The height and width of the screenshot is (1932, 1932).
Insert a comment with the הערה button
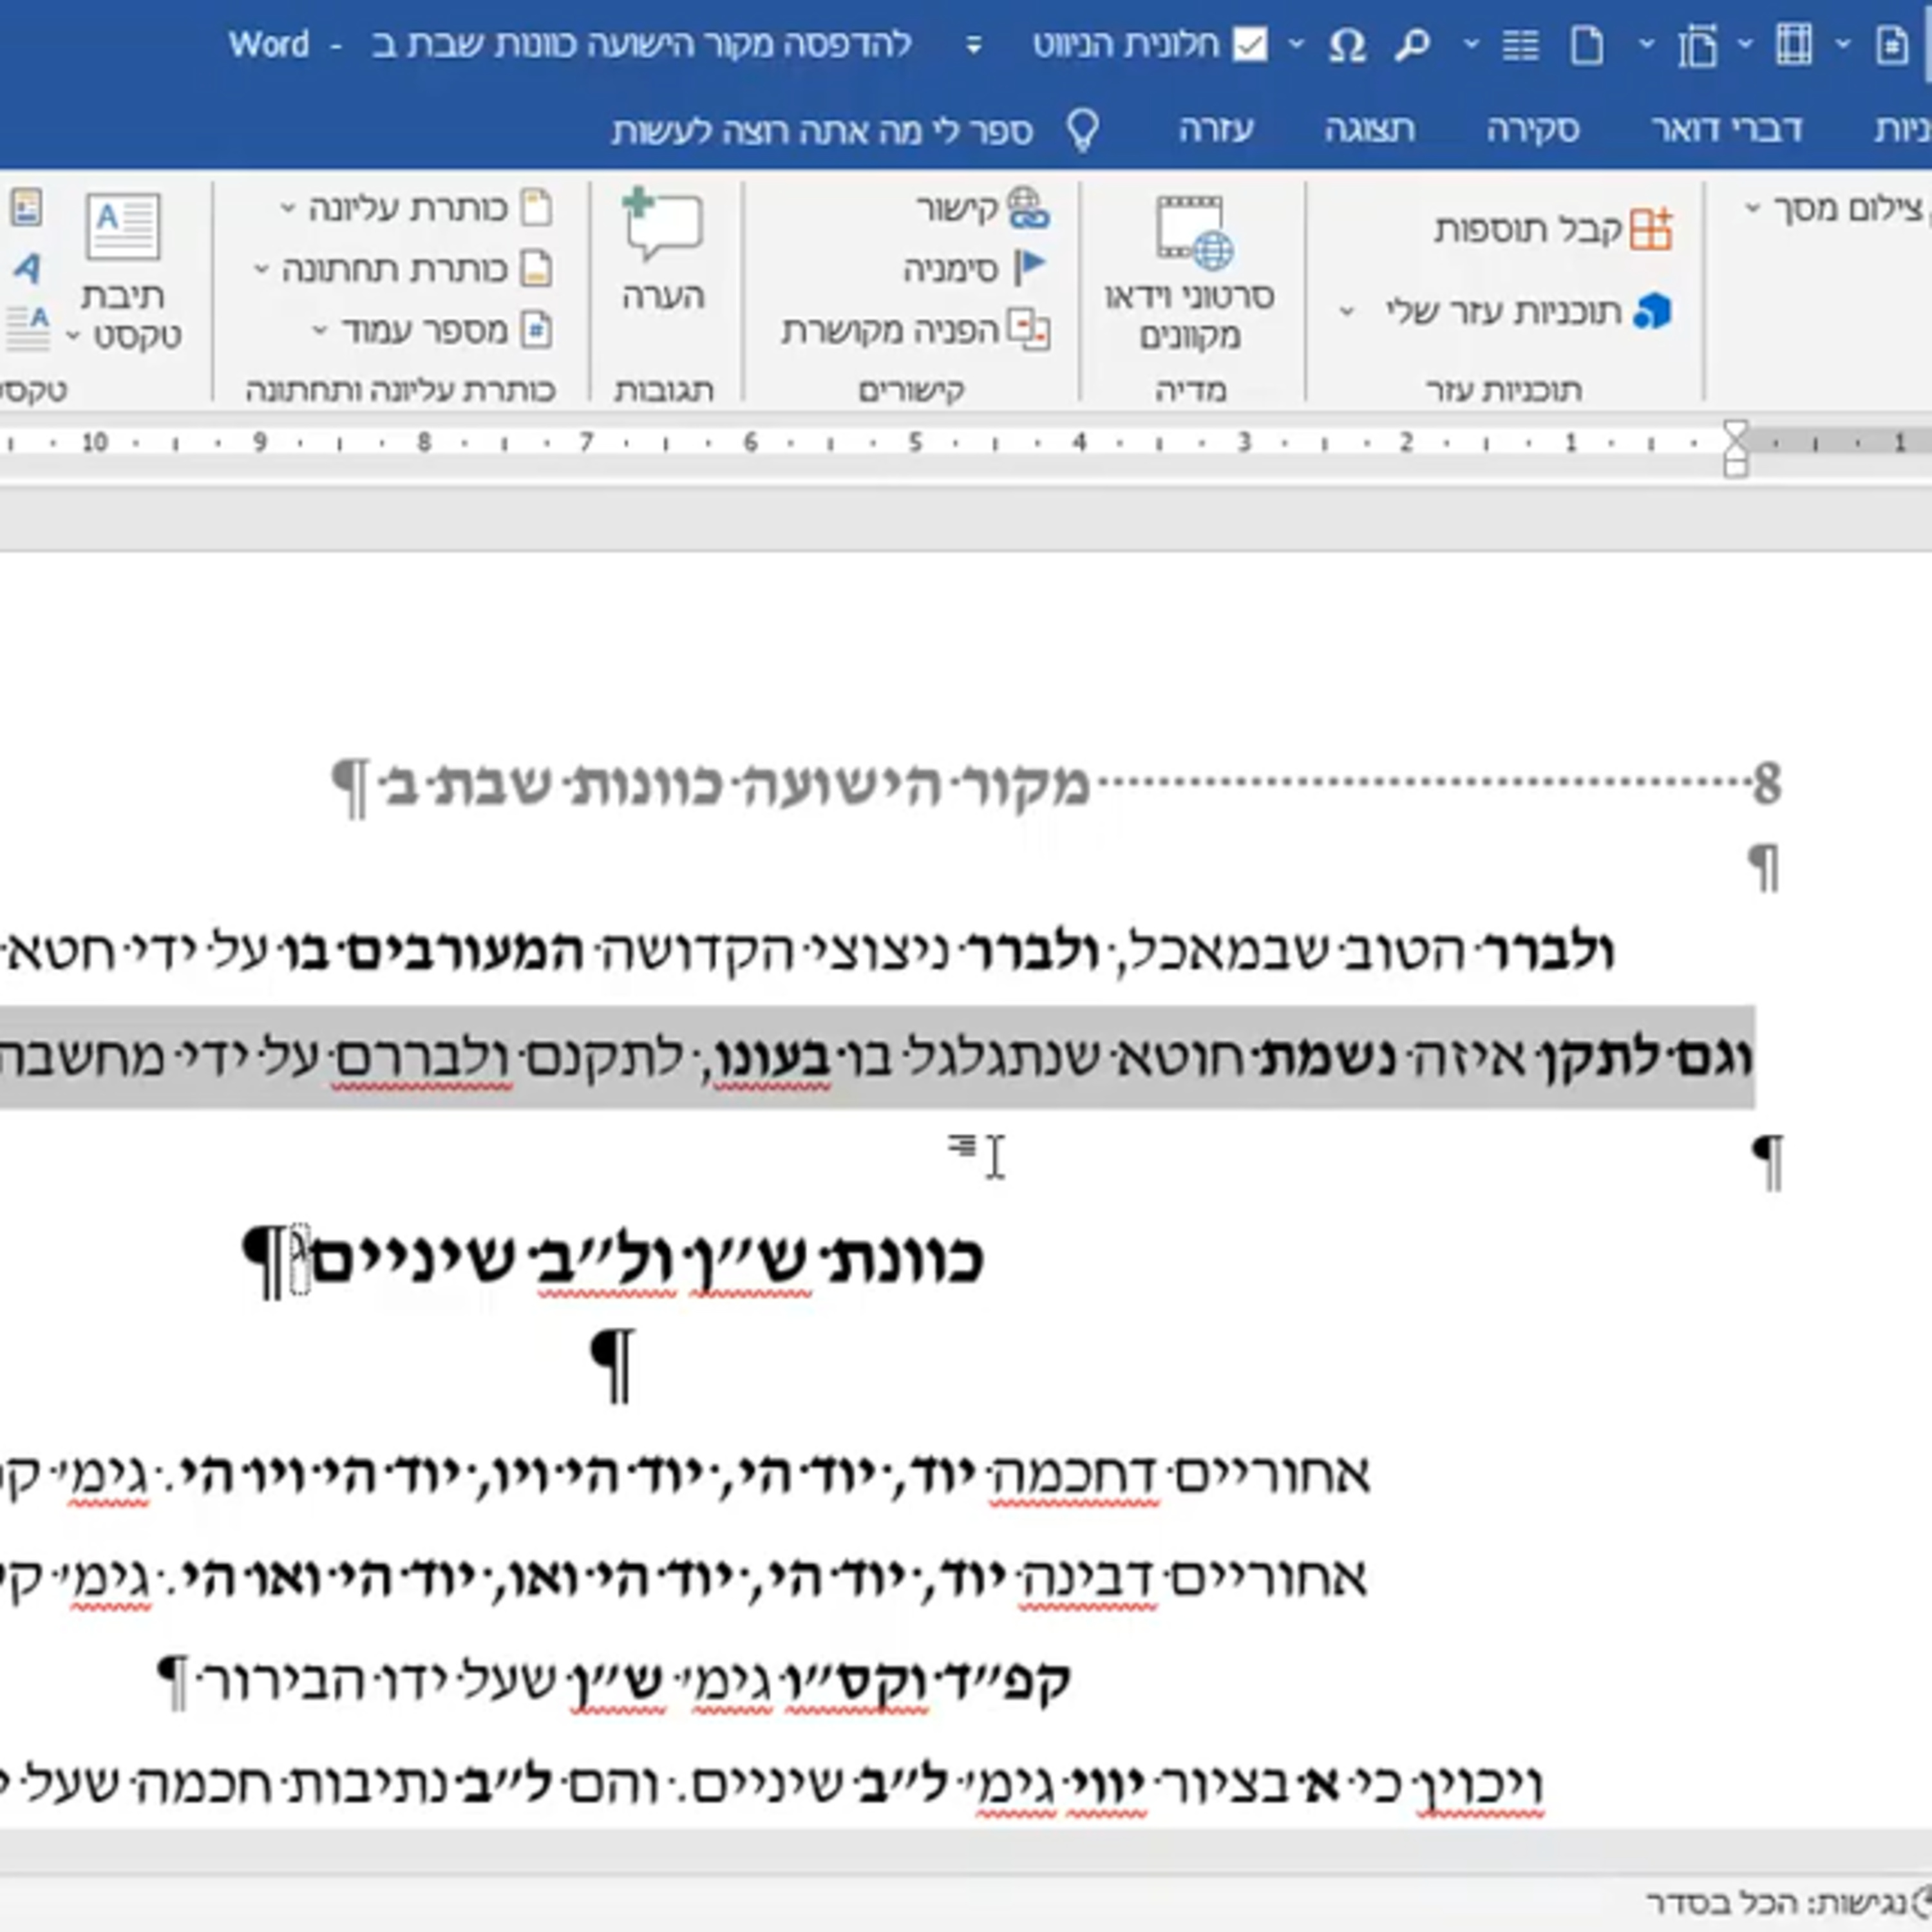point(664,250)
